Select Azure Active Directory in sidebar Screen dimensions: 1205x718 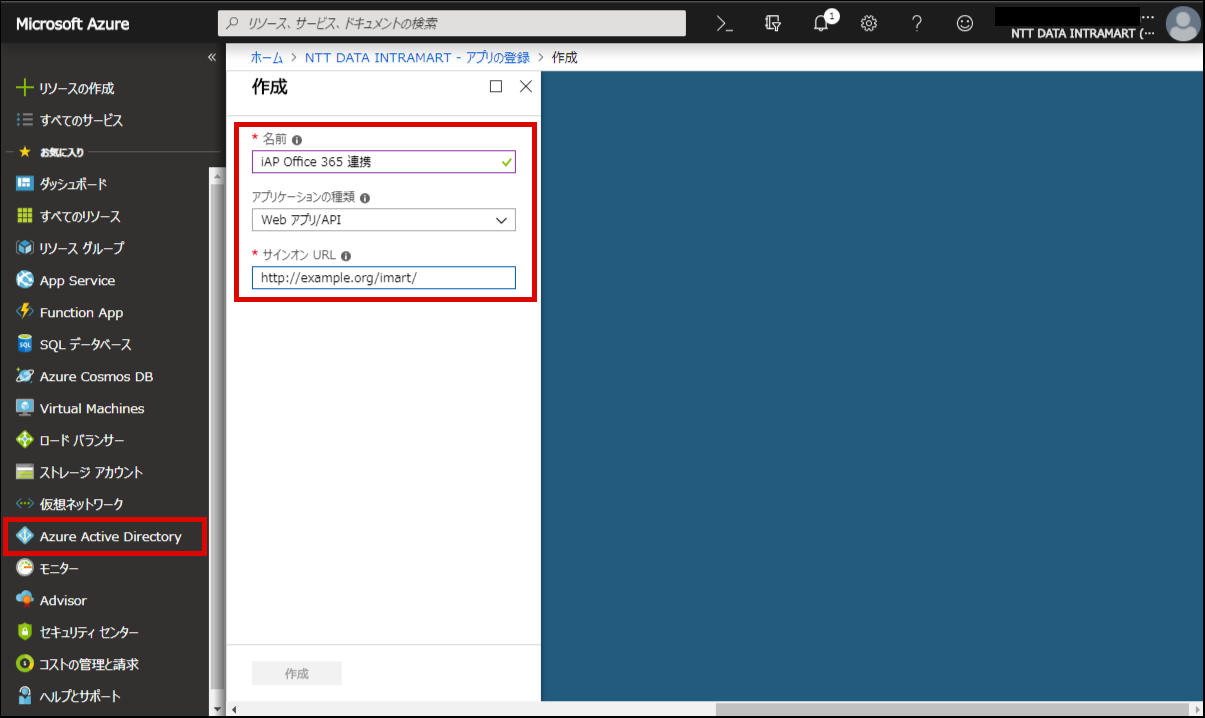pos(105,536)
